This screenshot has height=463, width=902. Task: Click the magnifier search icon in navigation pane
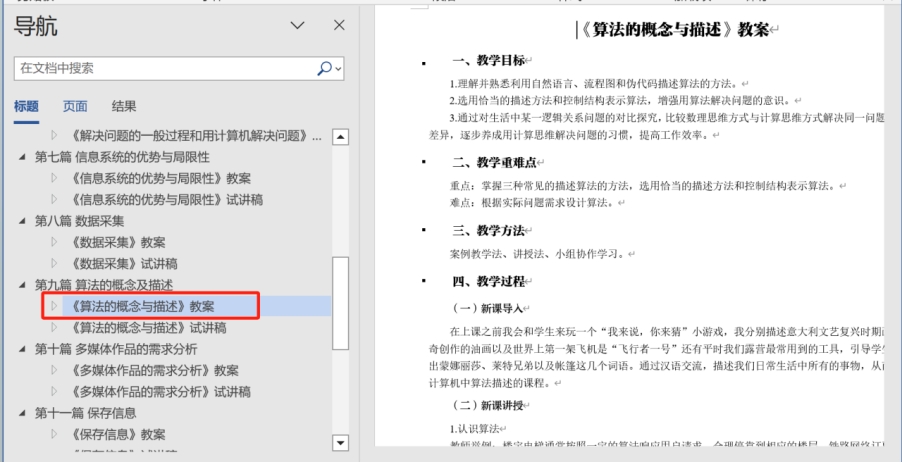(x=324, y=68)
